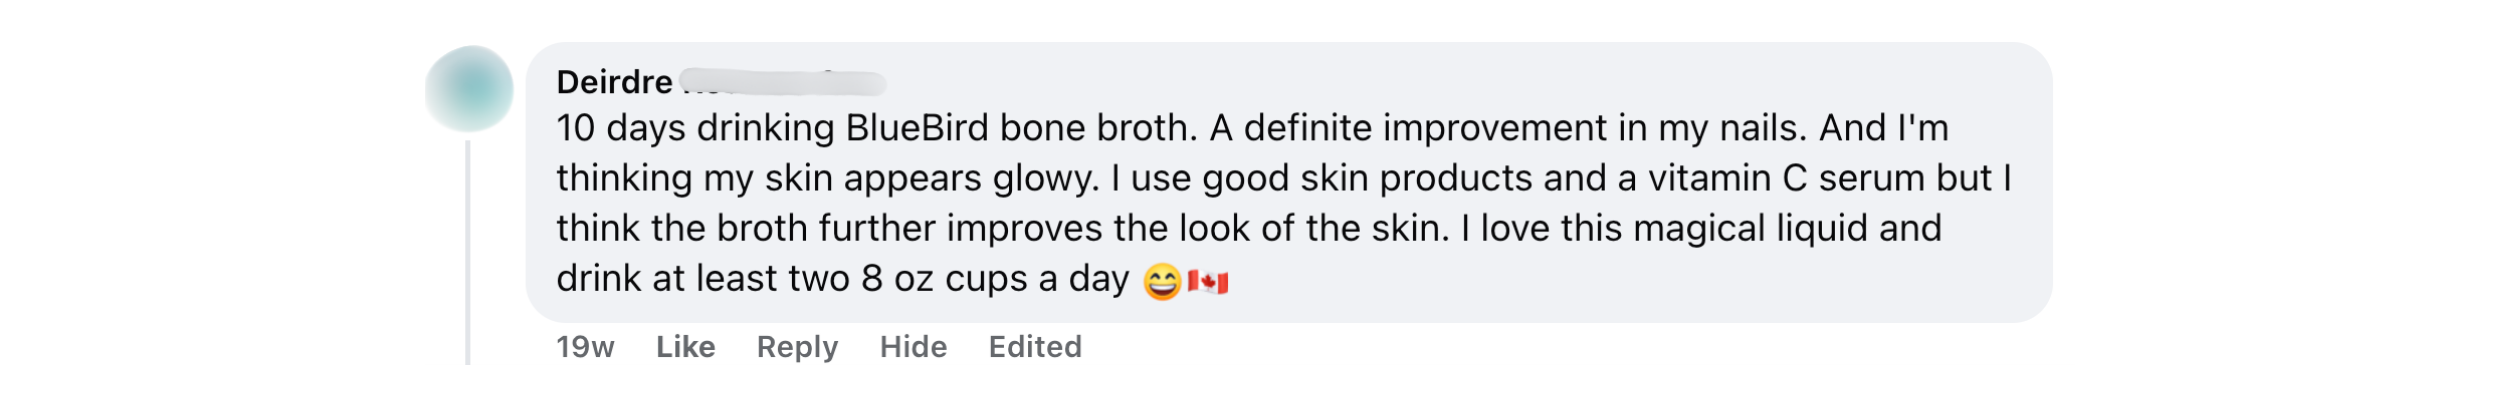Screen dimensions: 2500x400
Task: Like Deirdre's bone broth comment
Action: 685,347
